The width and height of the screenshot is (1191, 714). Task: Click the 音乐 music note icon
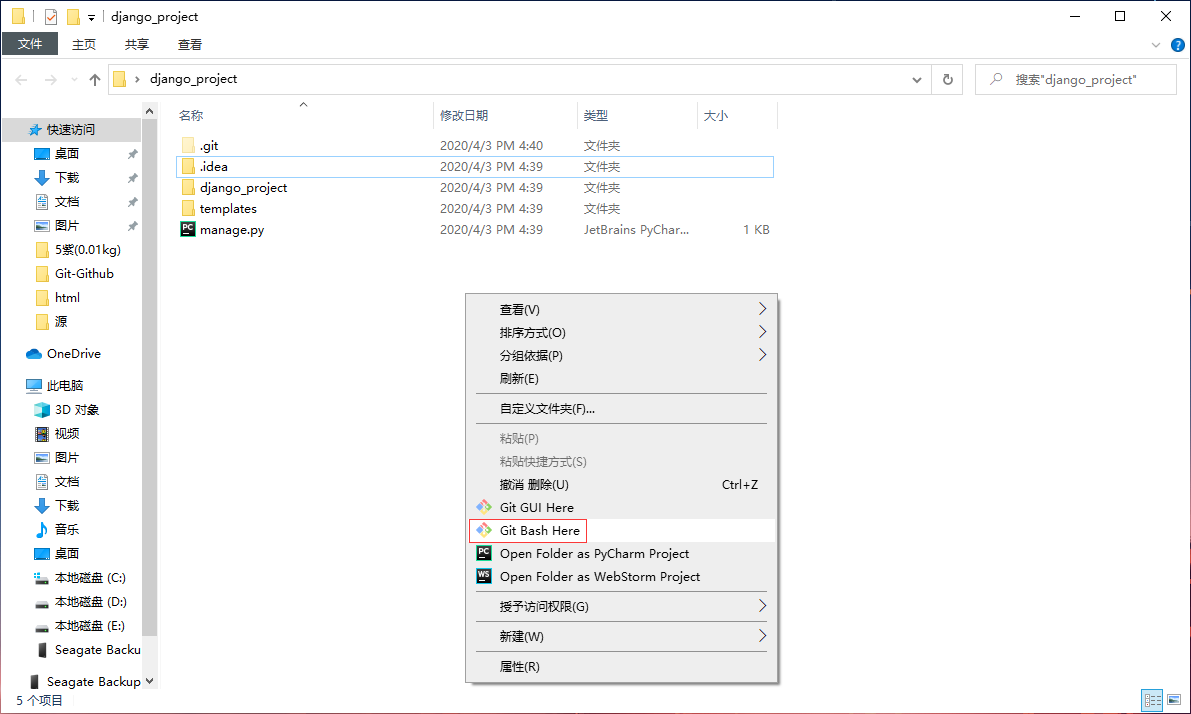coord(42,529)
